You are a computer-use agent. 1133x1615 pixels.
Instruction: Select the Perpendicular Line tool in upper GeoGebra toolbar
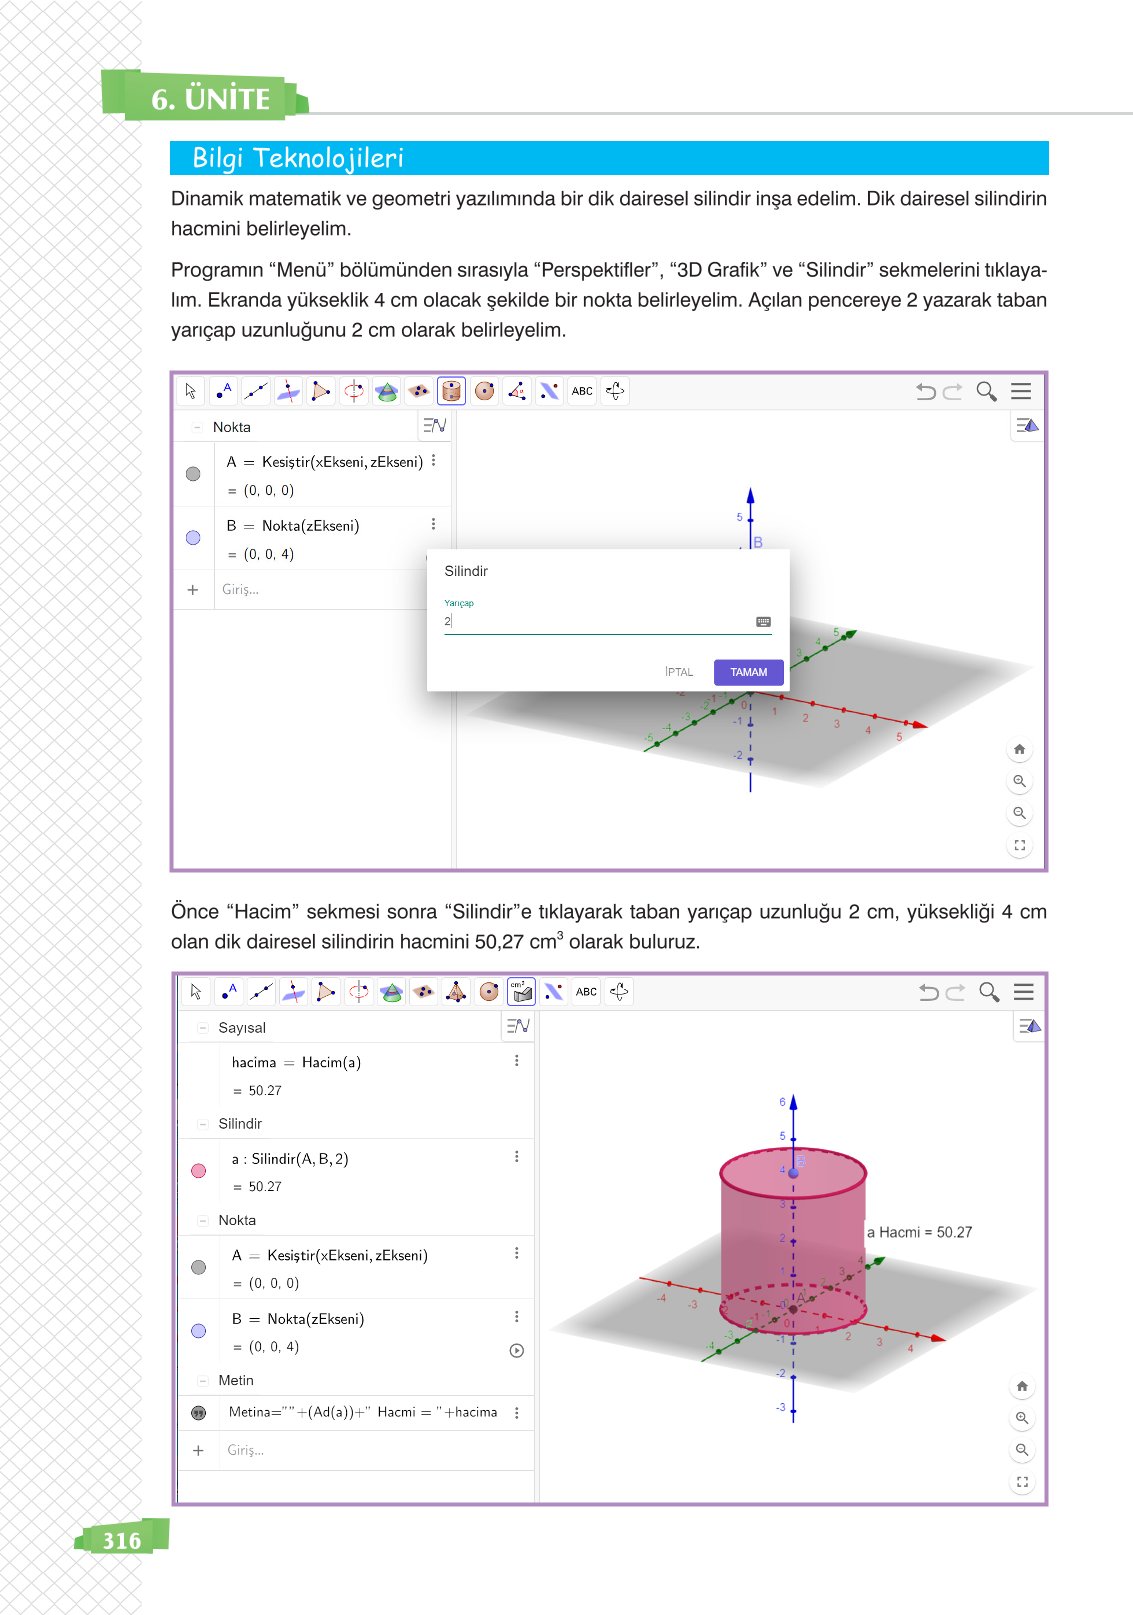[x=288, y=391]
